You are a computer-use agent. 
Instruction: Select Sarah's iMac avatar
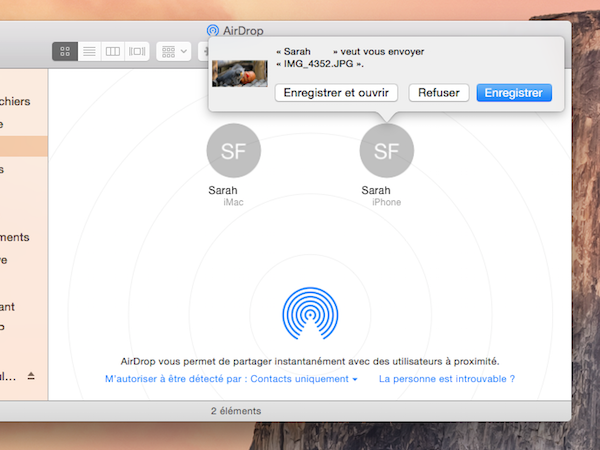click(234, 150)
